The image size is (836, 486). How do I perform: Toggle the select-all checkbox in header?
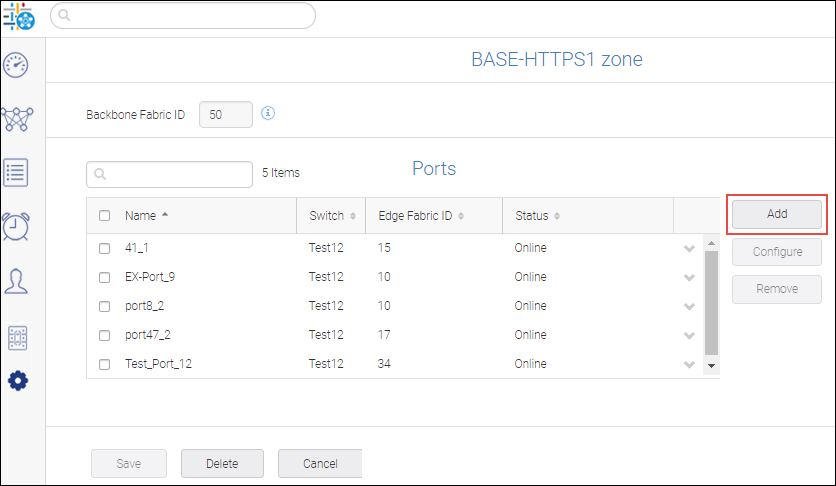[x=105, y=216]
